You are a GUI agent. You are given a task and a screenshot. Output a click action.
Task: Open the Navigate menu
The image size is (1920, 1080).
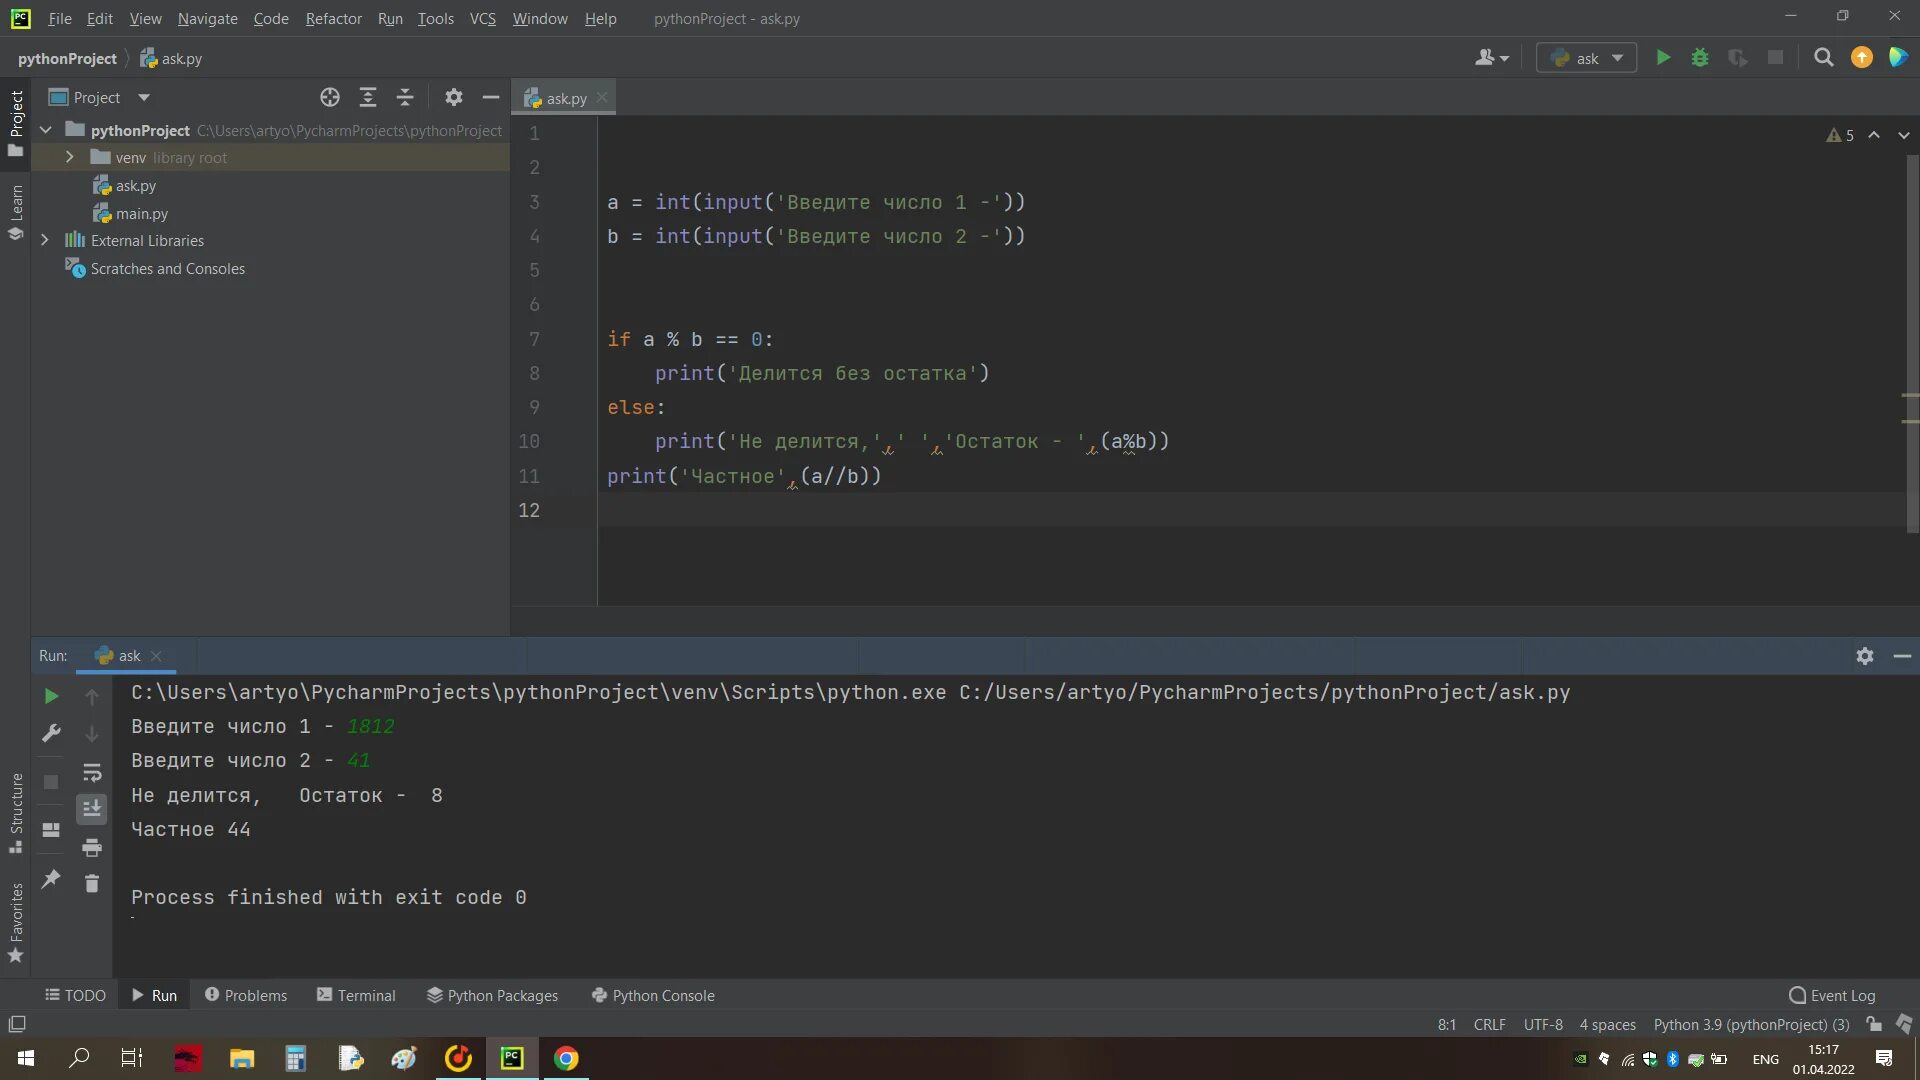tap(207, 18)
